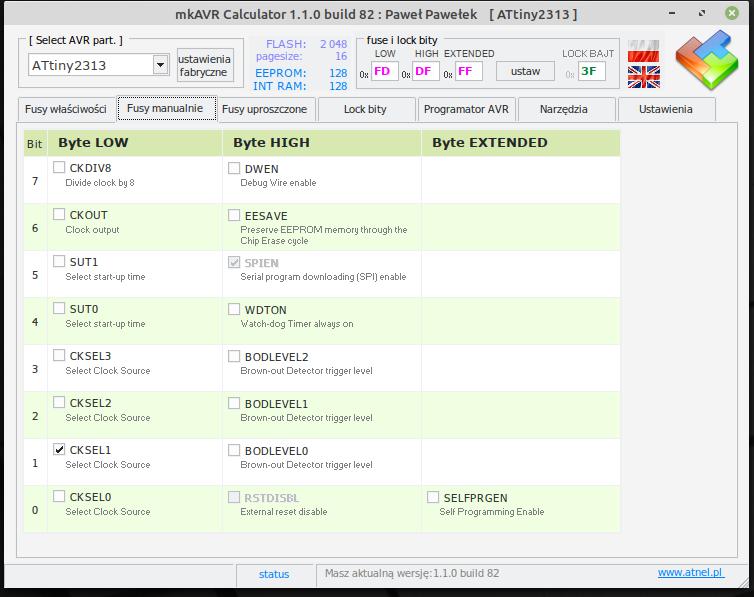The height and width of the screenshot is (597, 754).
Task: Enable the CKDIV8 fuse bit
Action: coord(60,168)
